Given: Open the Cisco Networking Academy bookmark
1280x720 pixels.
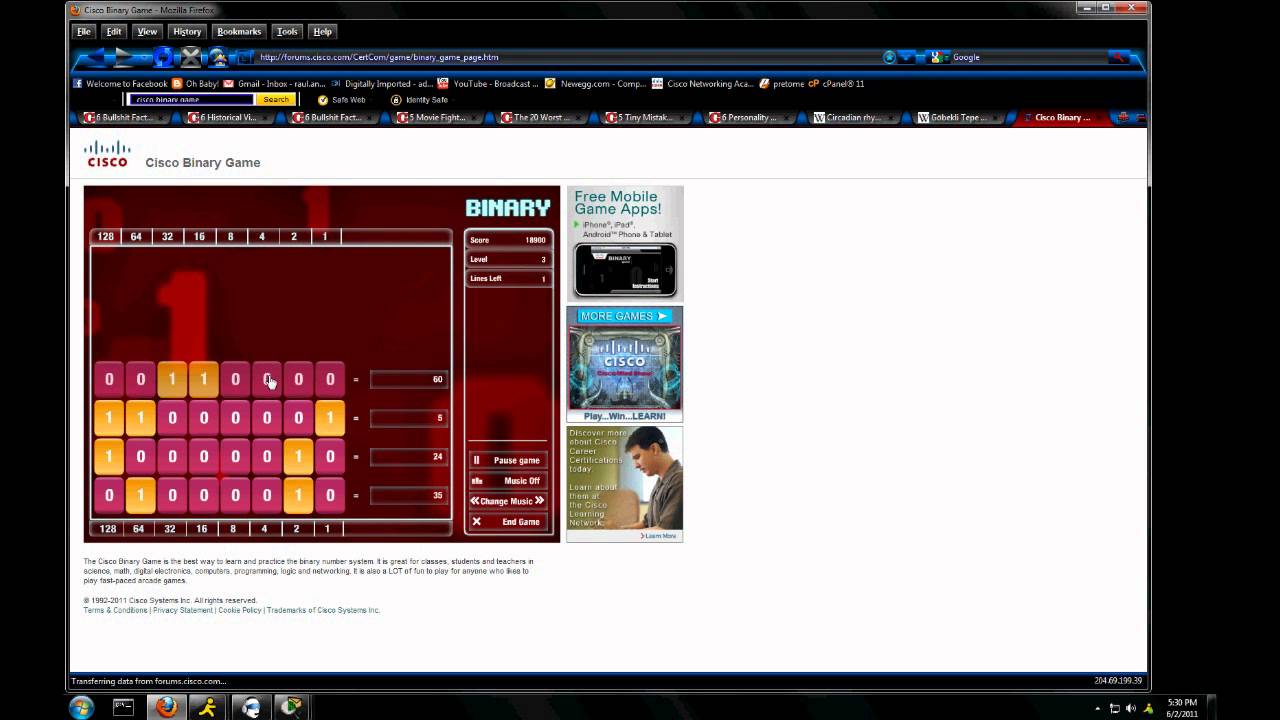Looking at the screenshot, I should (702, 84).
